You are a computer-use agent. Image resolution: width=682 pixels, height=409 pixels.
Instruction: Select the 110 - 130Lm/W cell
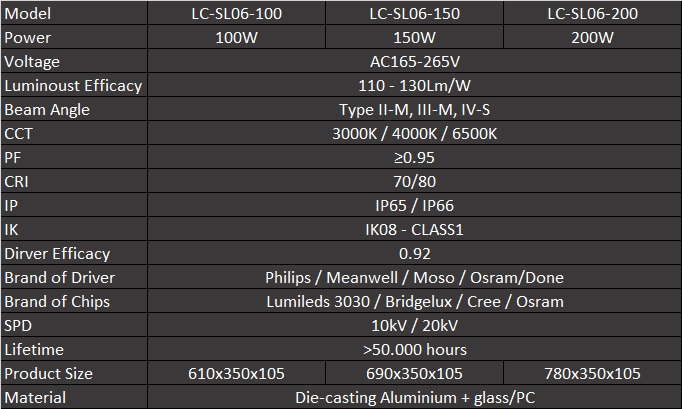click(414, 86)
